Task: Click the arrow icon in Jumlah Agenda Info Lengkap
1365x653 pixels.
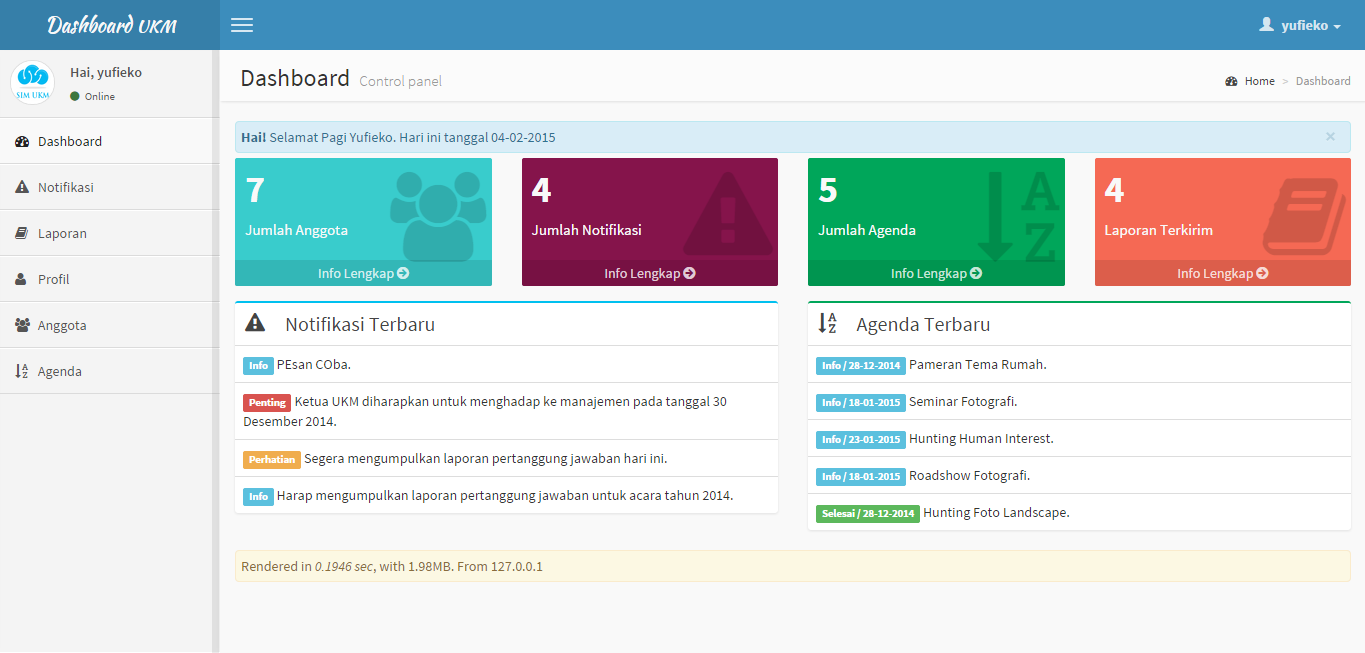Action: [976, 273]
